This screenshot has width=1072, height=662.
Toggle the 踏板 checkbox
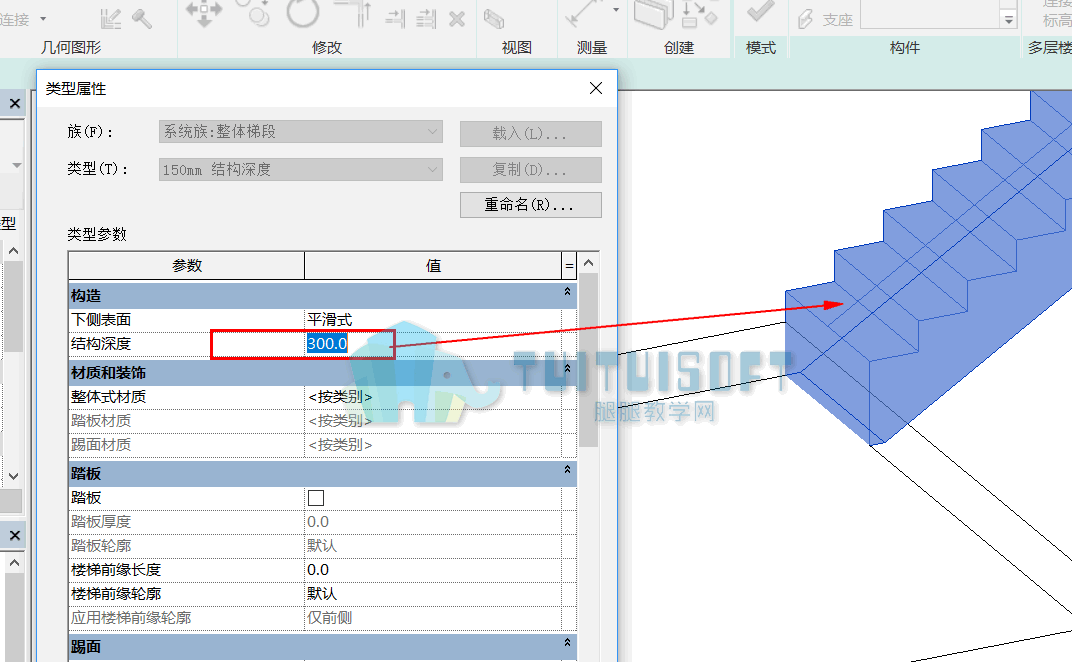(316, 498)
